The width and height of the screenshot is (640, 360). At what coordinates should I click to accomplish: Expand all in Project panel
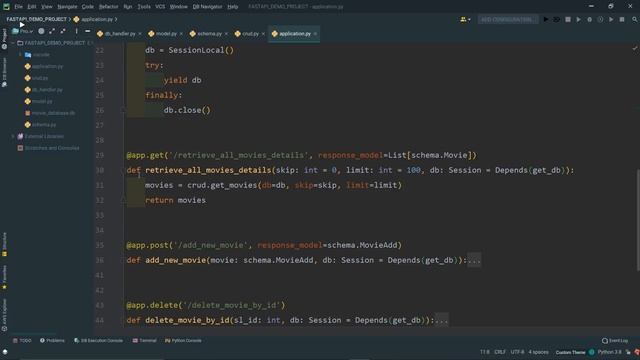point(52,31)
